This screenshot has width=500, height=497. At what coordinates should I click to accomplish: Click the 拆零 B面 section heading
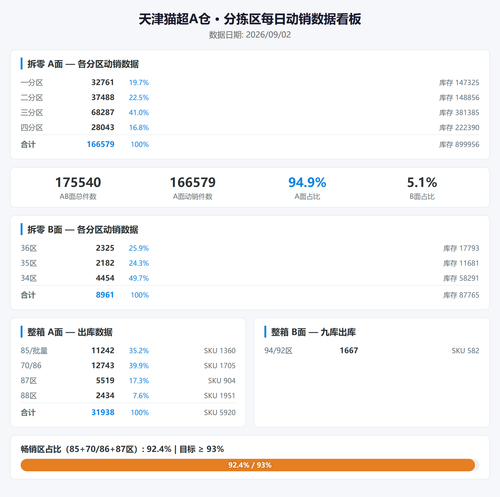click(x=83, y=229)
